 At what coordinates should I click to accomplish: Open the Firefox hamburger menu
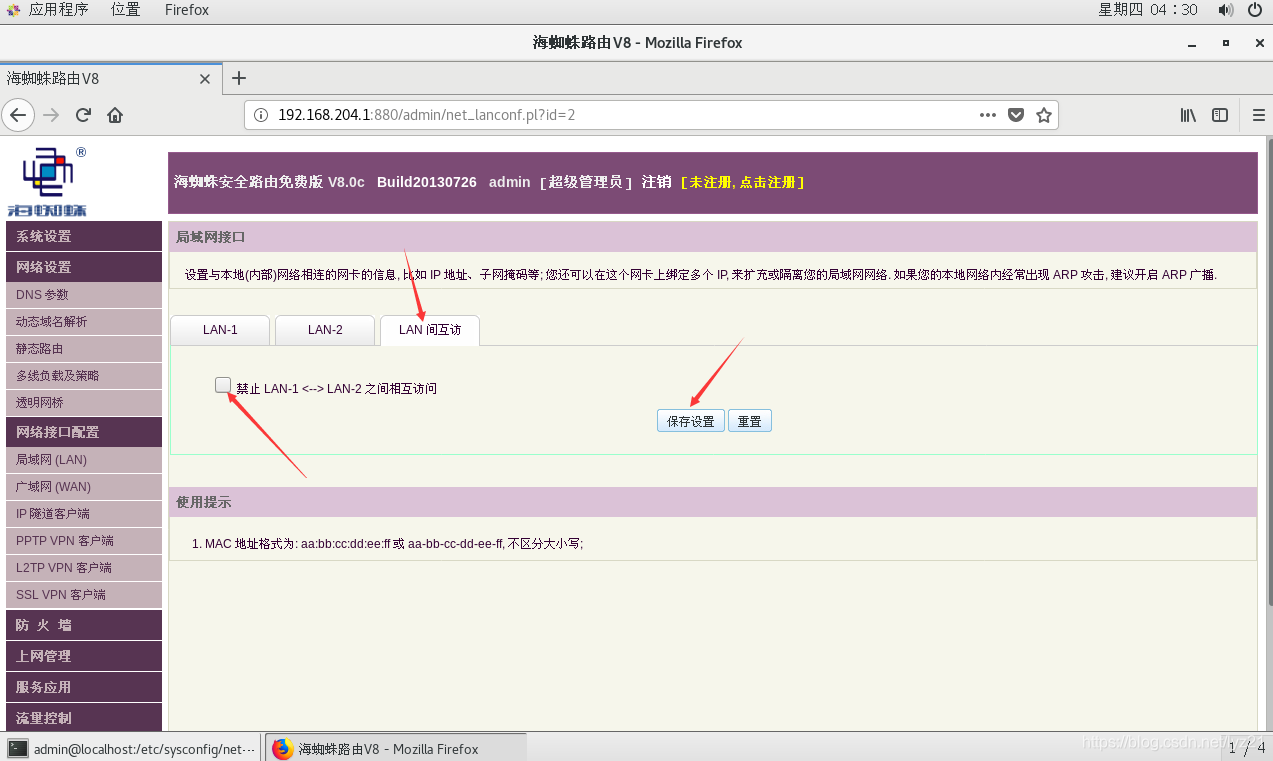click(1259, 115)
